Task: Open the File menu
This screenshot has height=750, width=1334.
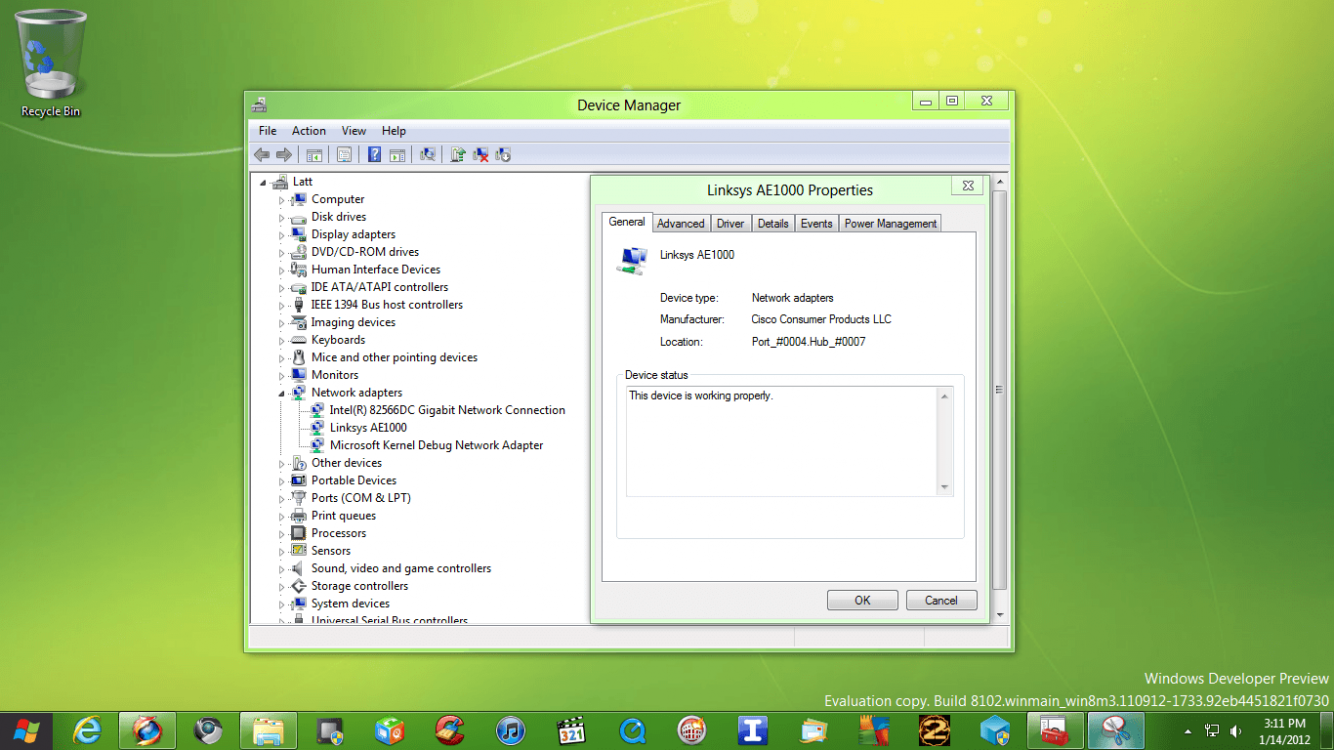Action: pyautogui.click(x=268, y=131)
